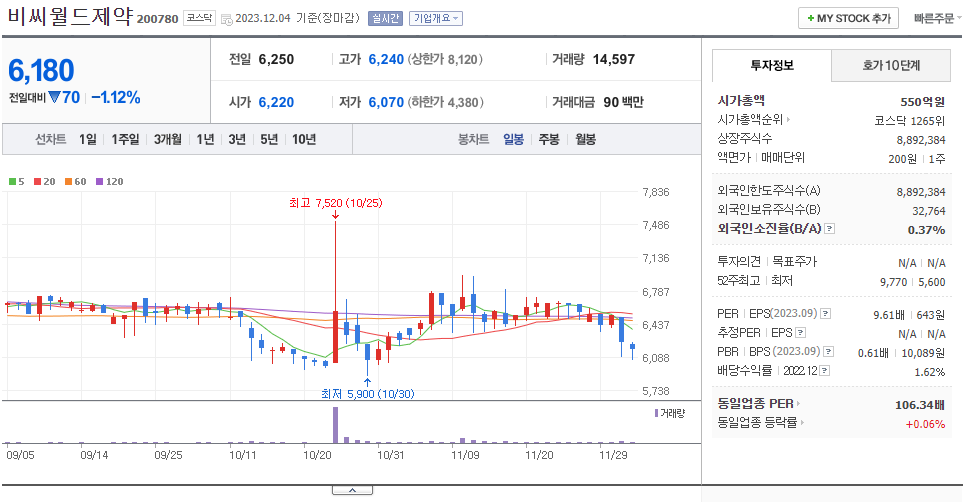The height and width of the screenshot is (502, 965).
Task: Click the 저가 value 6,070
Action: click(x=386, y=102)
